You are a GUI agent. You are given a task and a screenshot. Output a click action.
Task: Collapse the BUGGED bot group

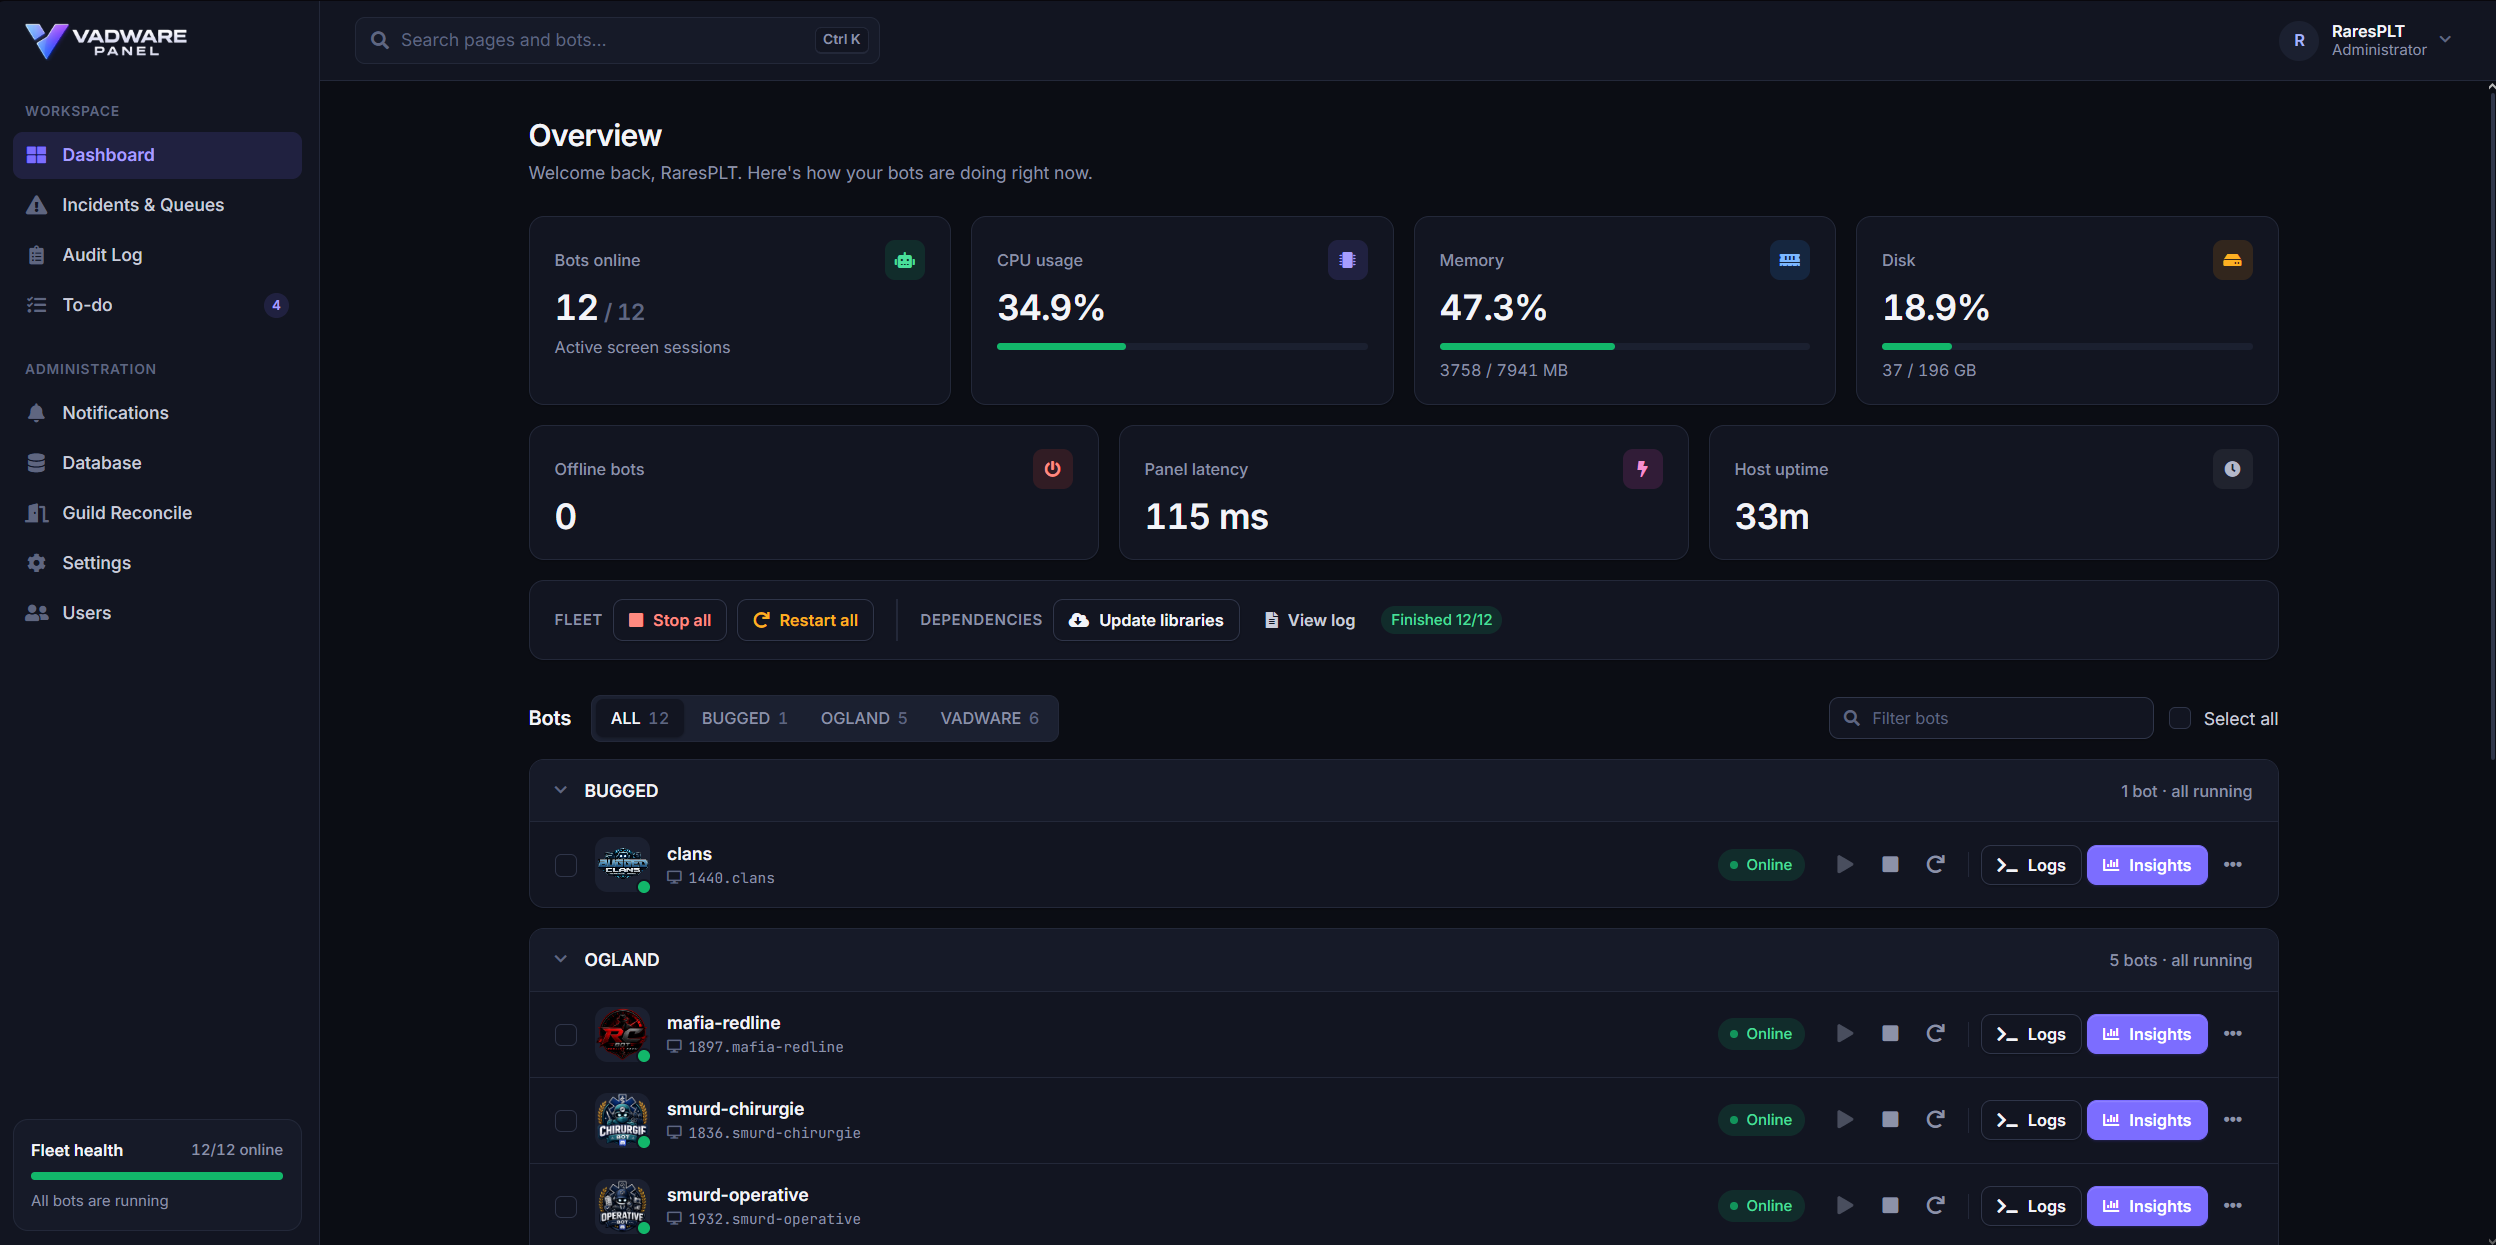[x=561, y=790]
